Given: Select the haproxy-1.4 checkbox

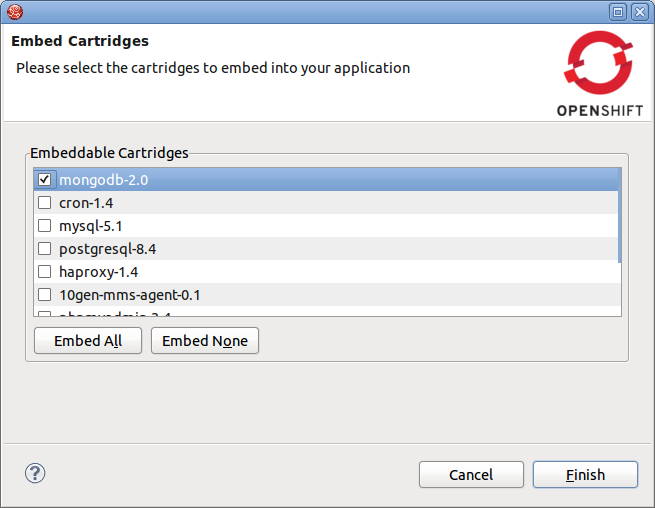Looking at the screenshot, I should [x=44, y=272].
